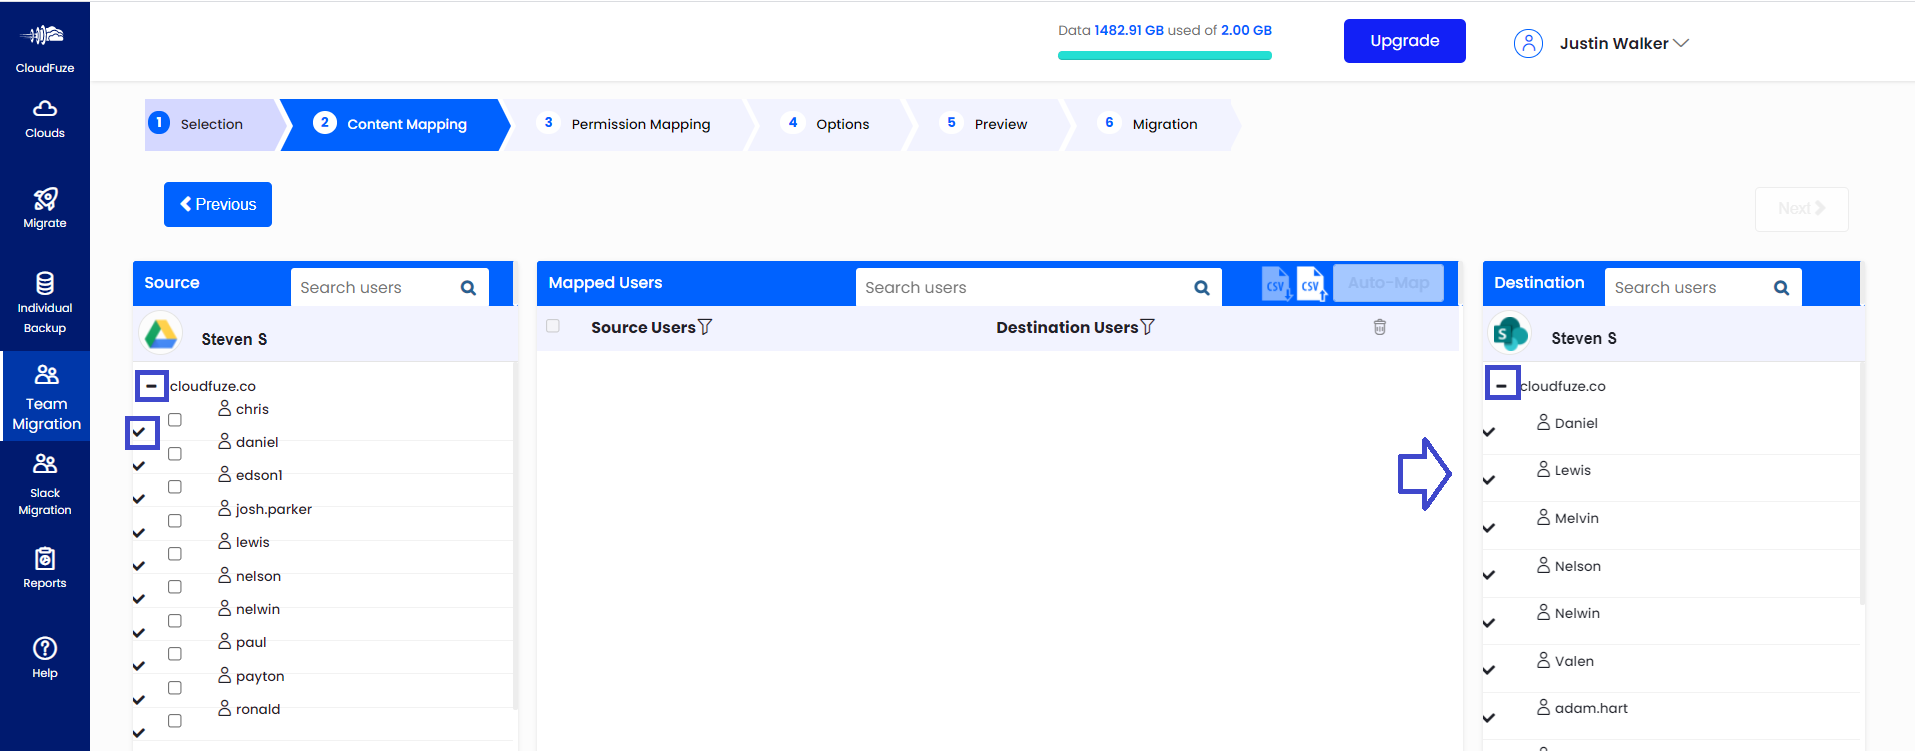Click the Upgrade button

tap(1404, 41)
